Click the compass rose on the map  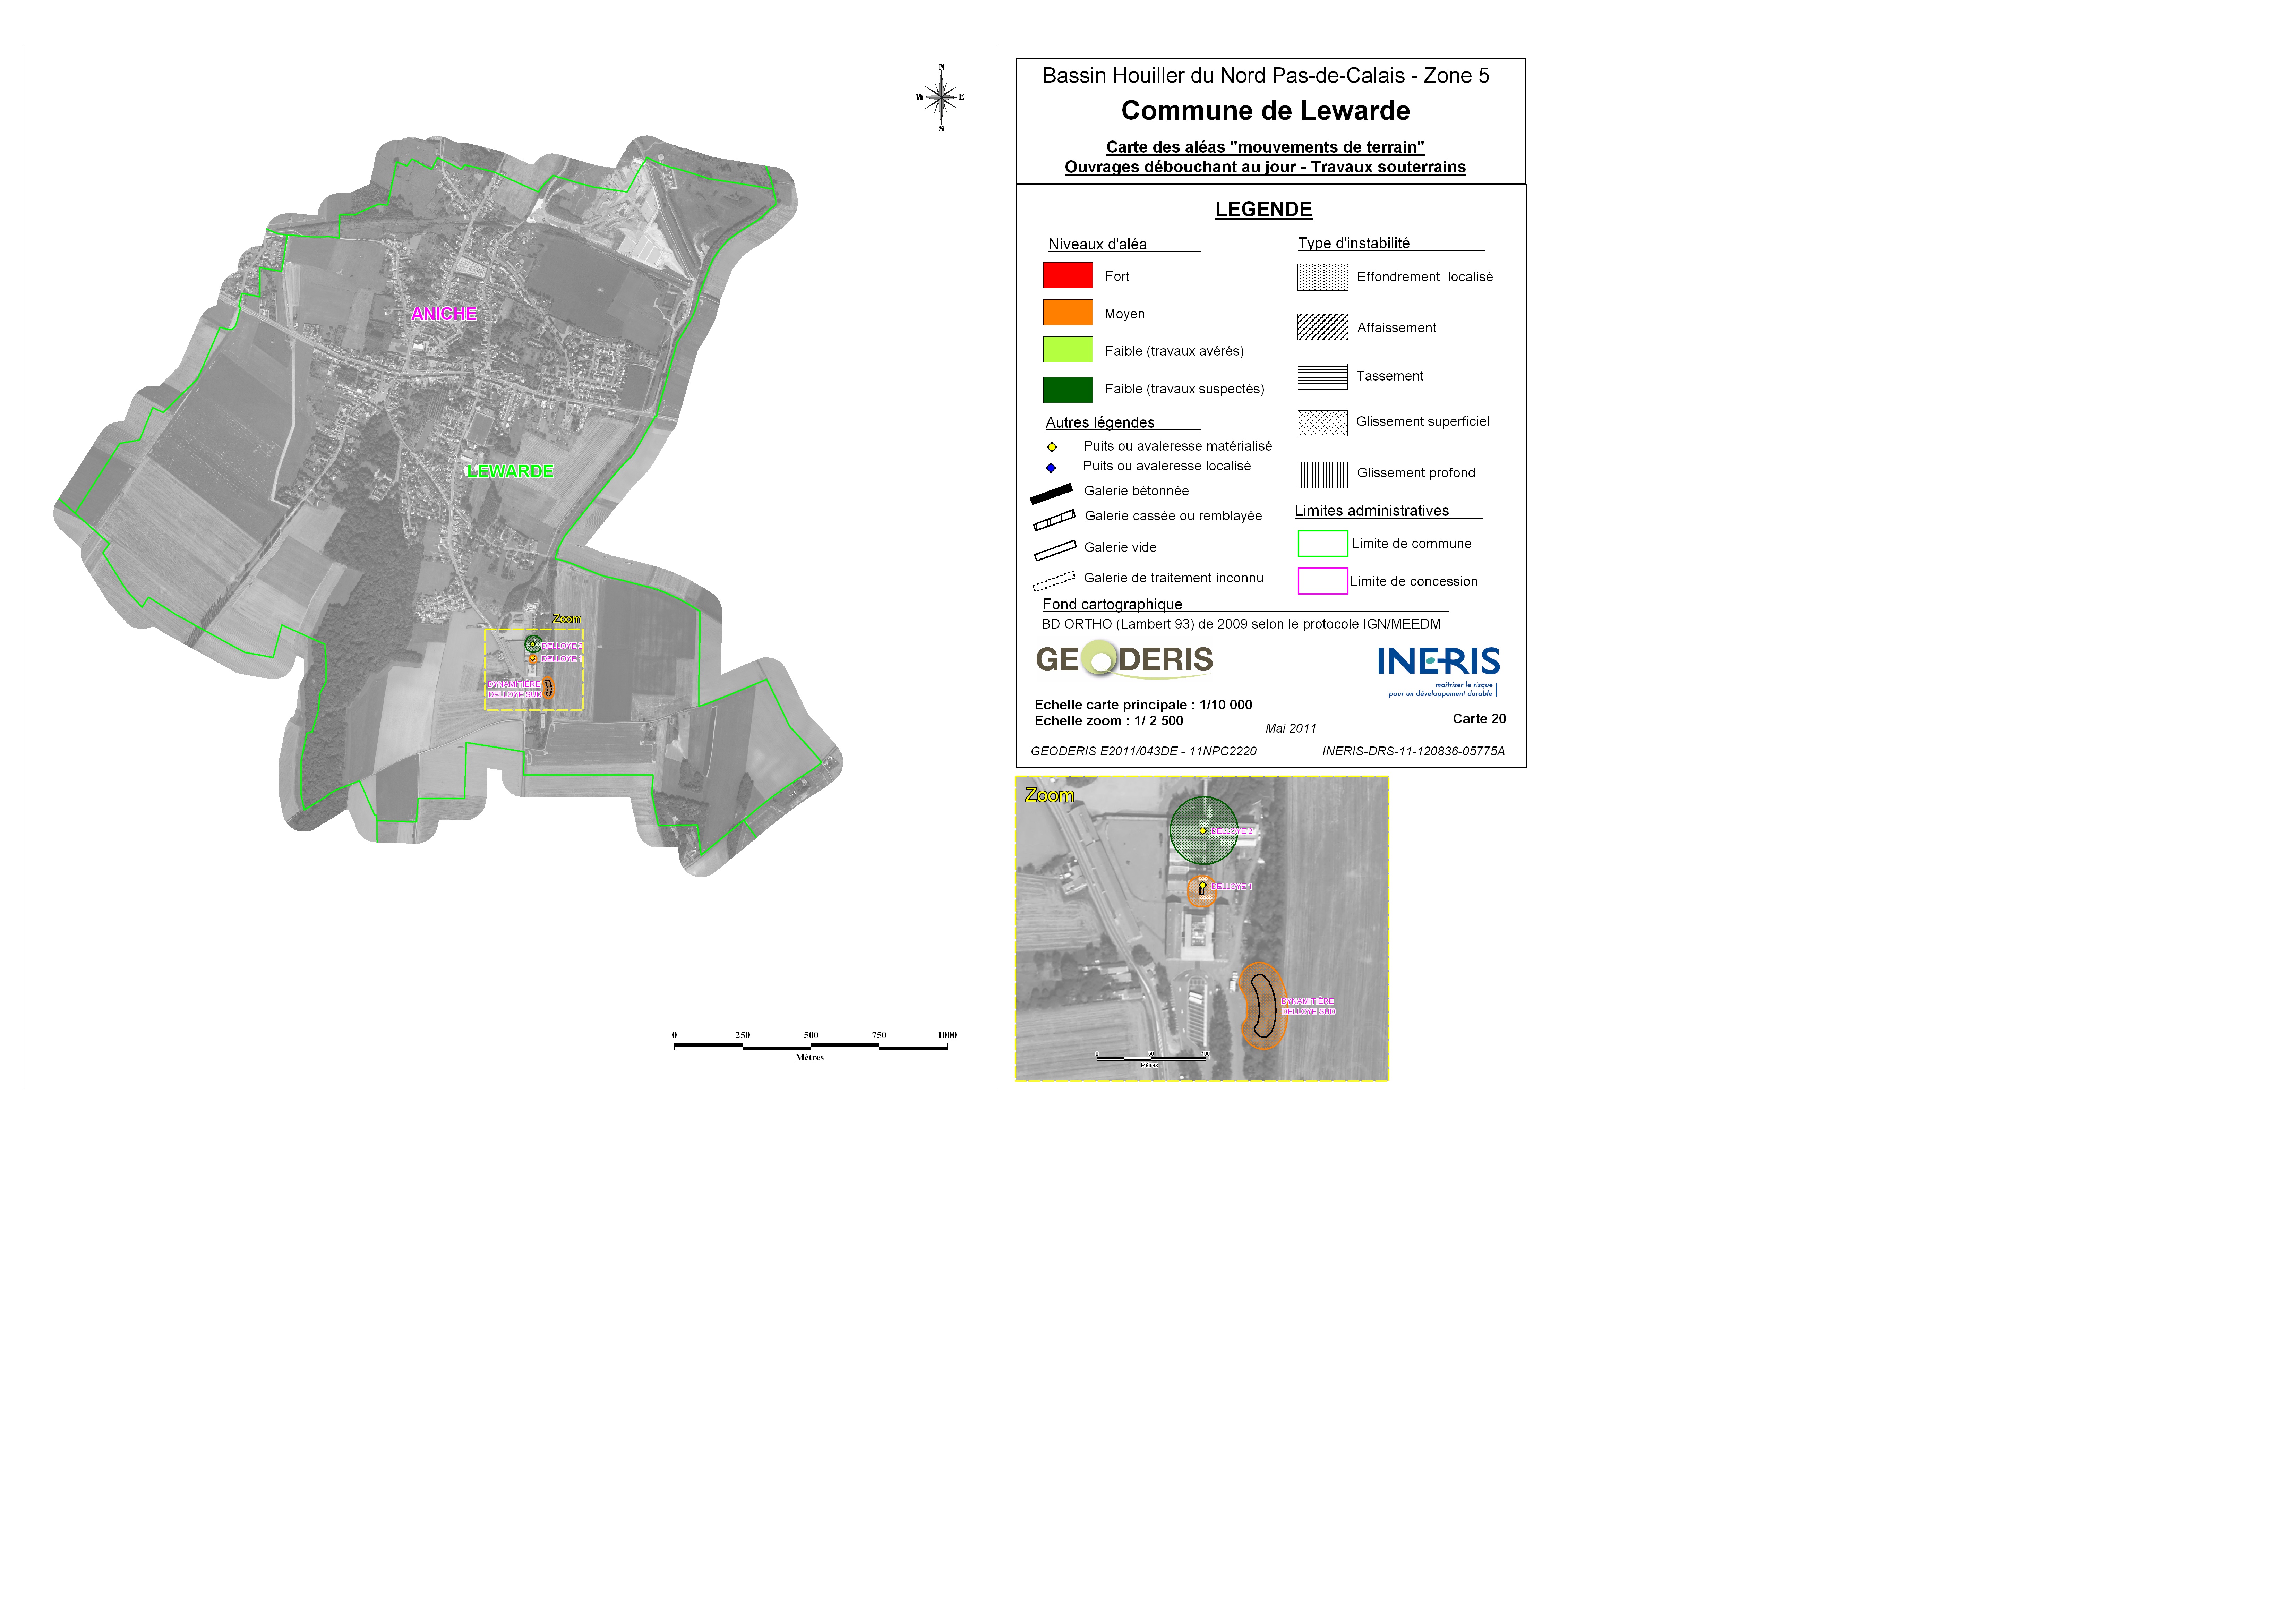click(940, 98)
